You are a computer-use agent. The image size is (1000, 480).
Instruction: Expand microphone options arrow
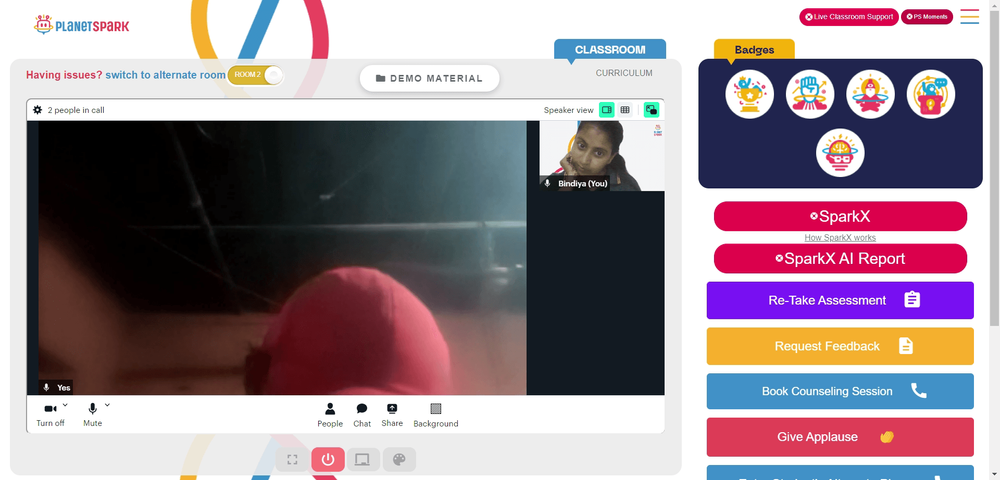[107, 405]
